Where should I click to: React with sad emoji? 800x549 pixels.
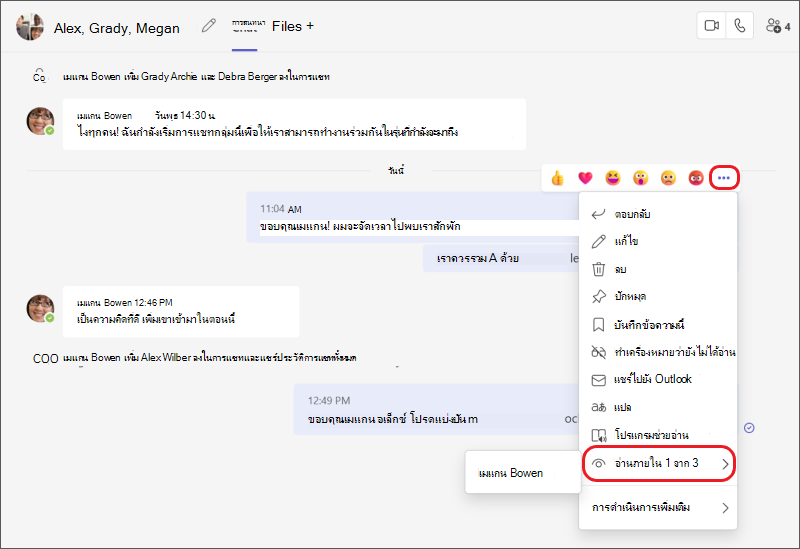point(668,178)
